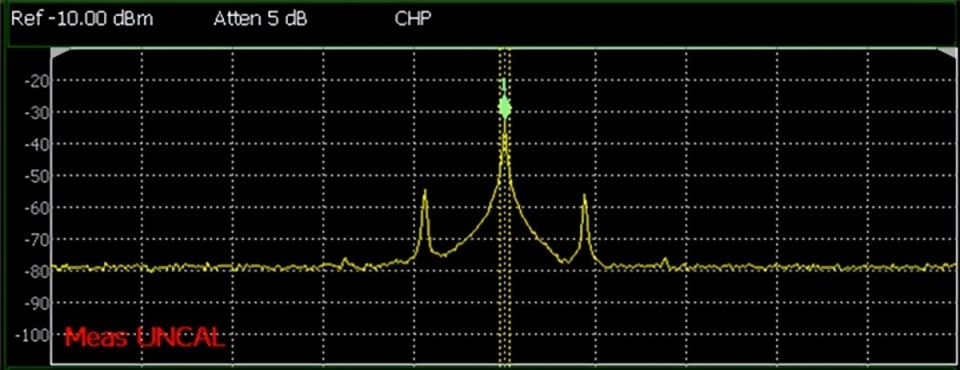Click the -50 y-axis scale label
The width and height of the screenshot is (960, 370).
click(38, 176)
